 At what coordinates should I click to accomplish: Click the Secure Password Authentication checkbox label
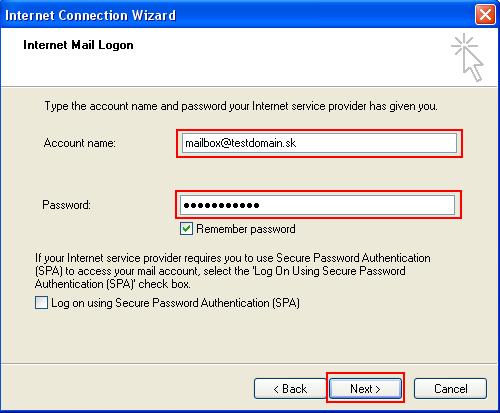point(175,303)
